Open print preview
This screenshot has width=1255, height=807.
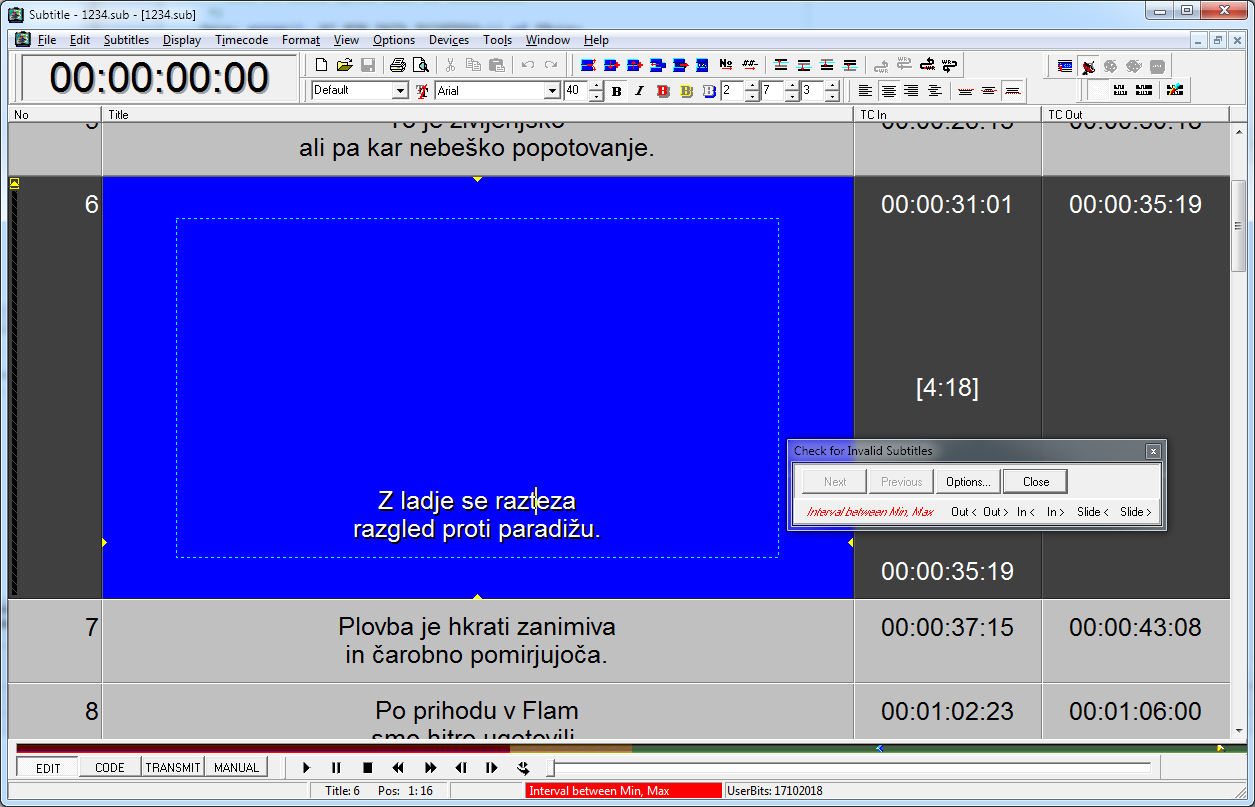[420, 65]
